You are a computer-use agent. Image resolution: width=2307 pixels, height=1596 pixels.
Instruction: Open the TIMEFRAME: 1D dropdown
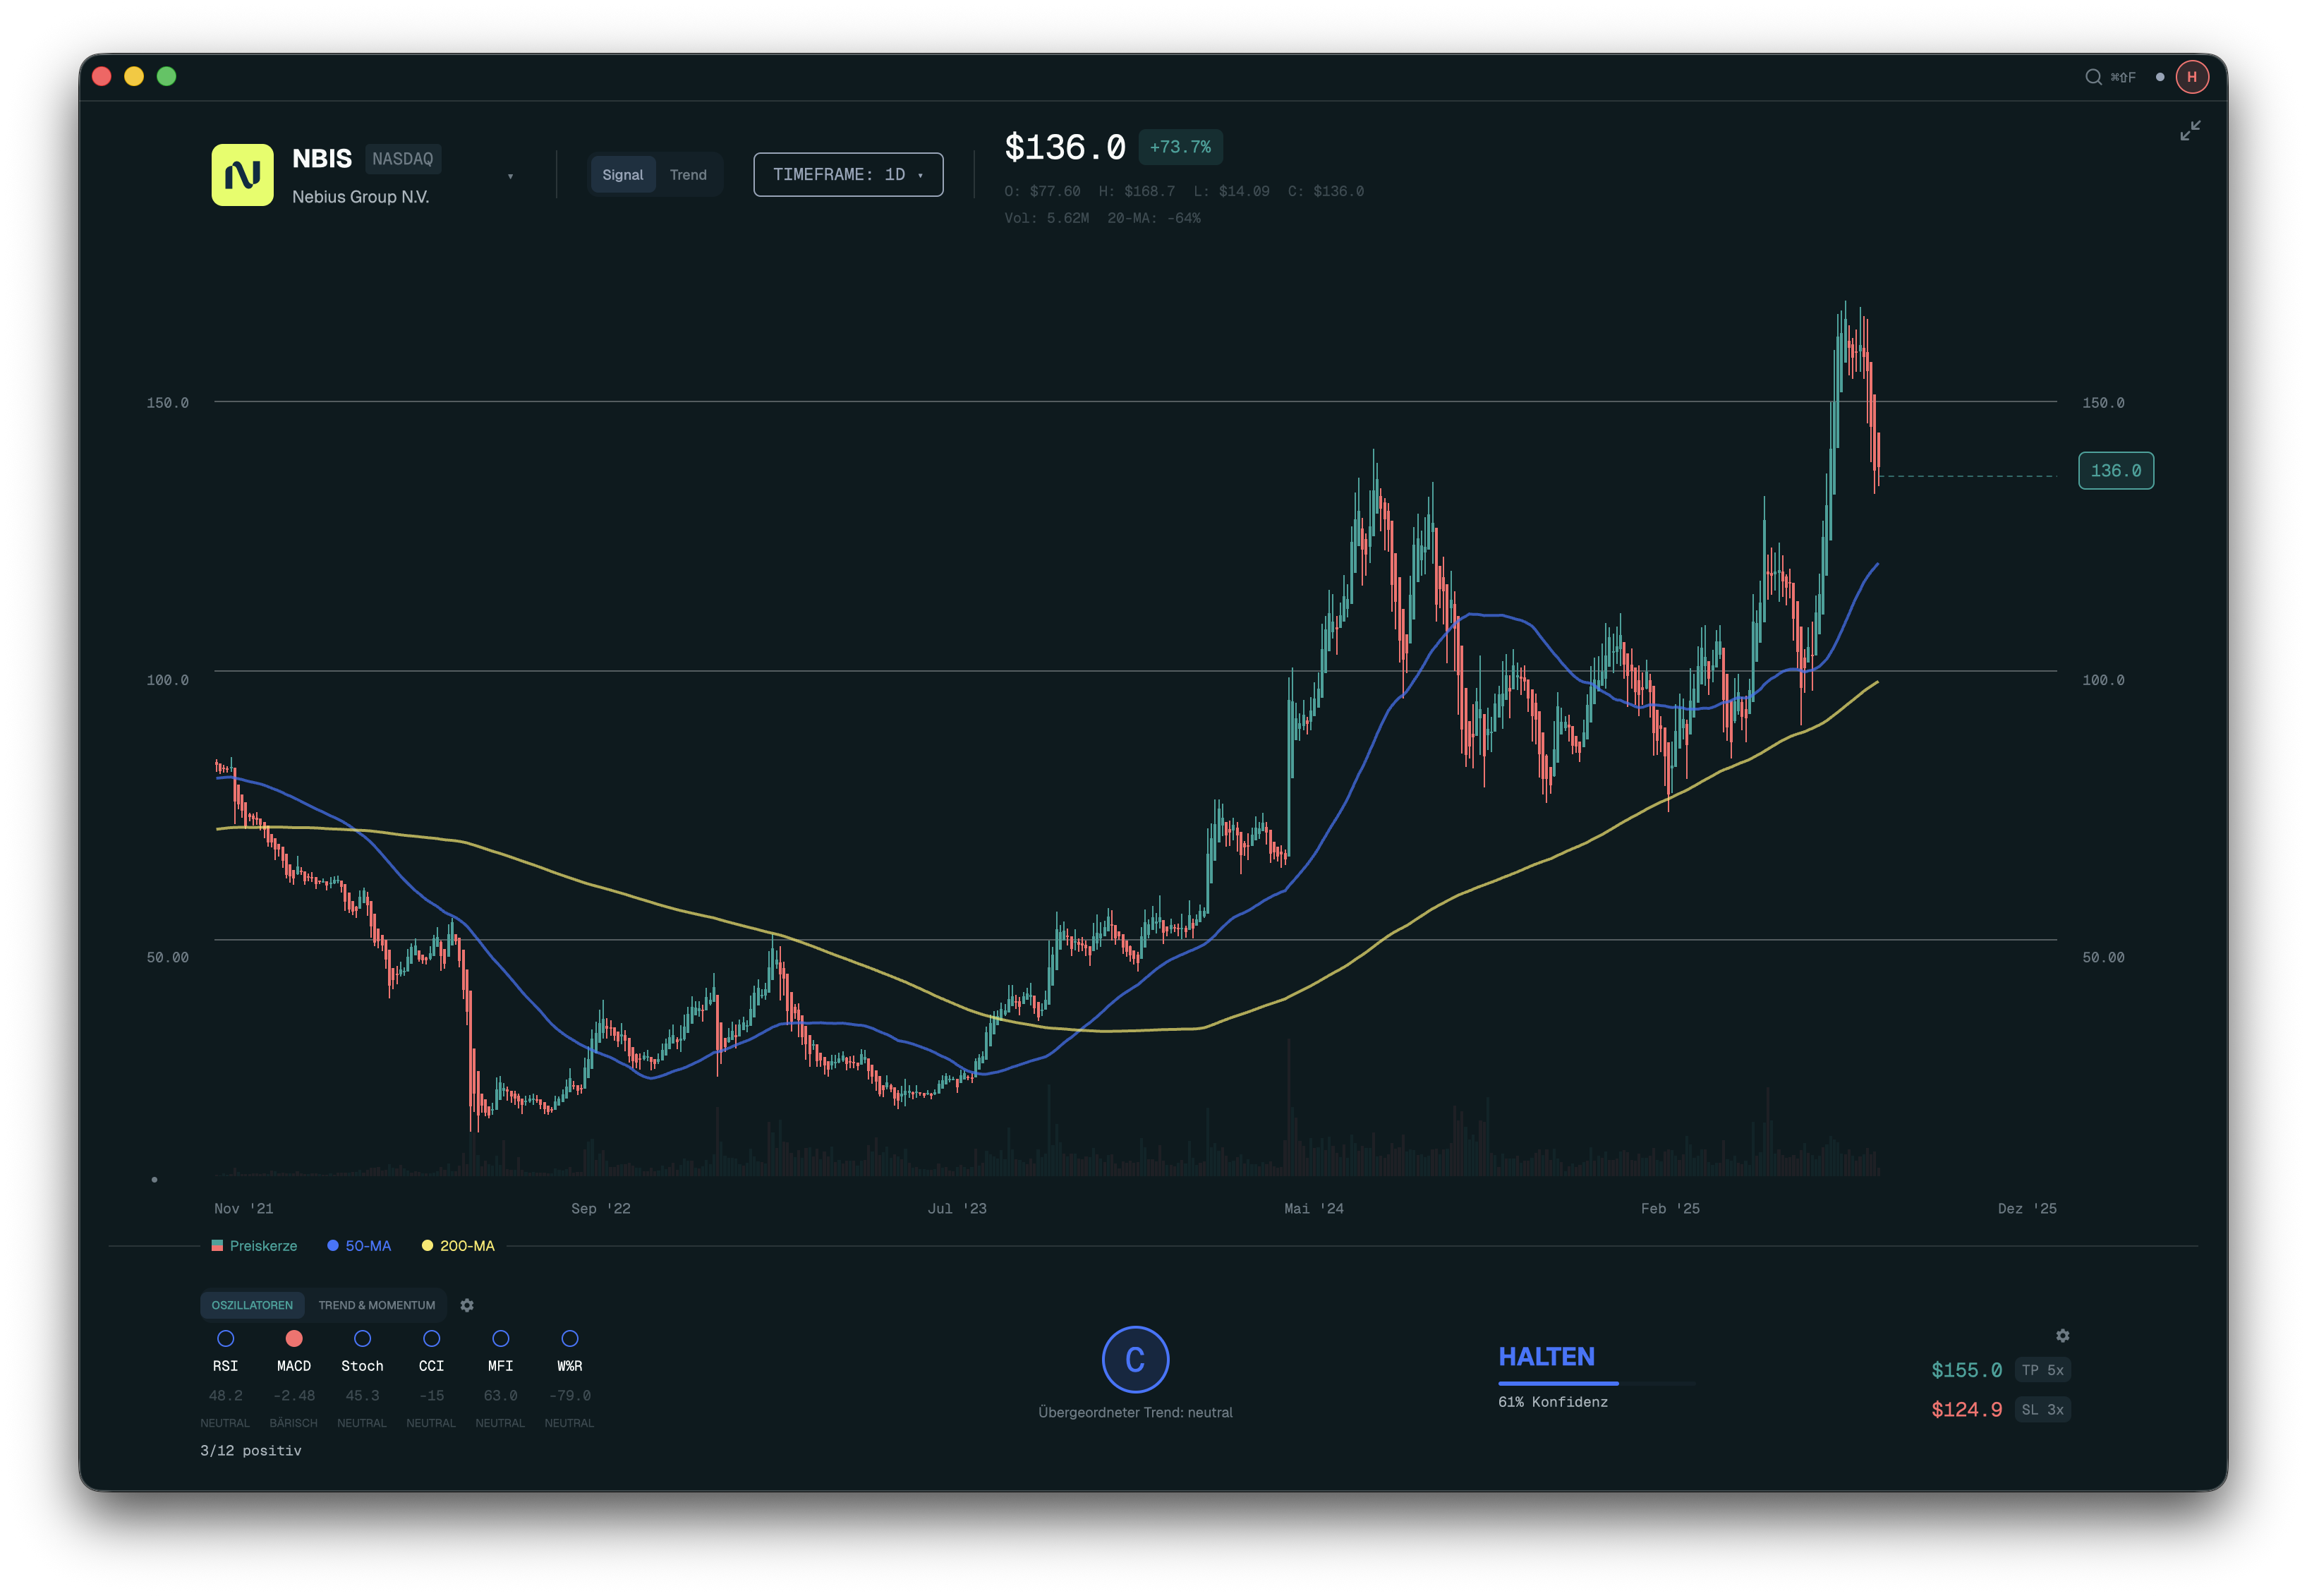(847, 173)
